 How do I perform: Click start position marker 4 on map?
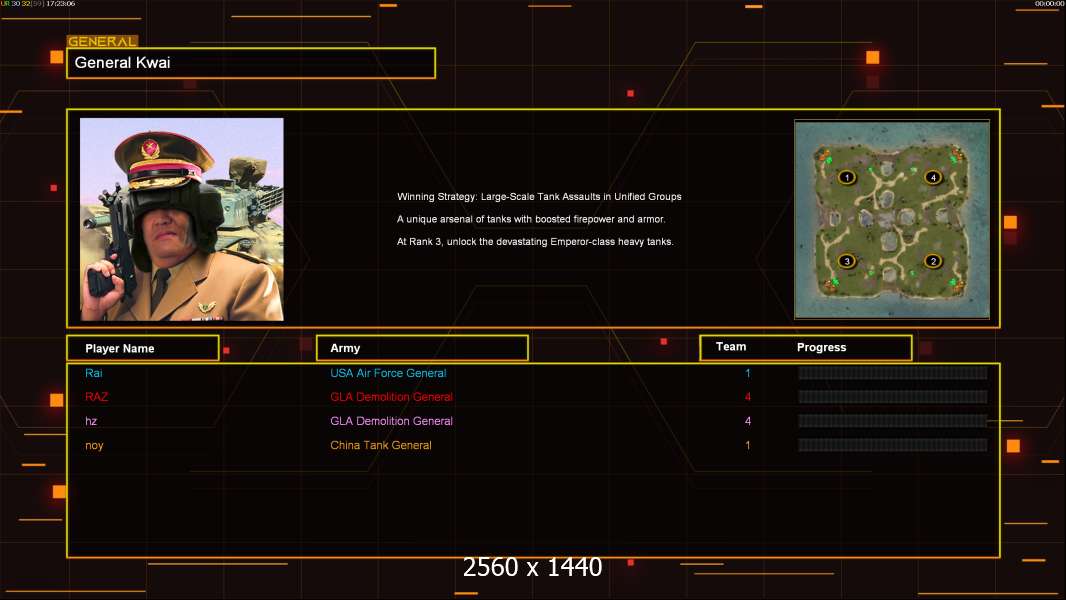933,177
